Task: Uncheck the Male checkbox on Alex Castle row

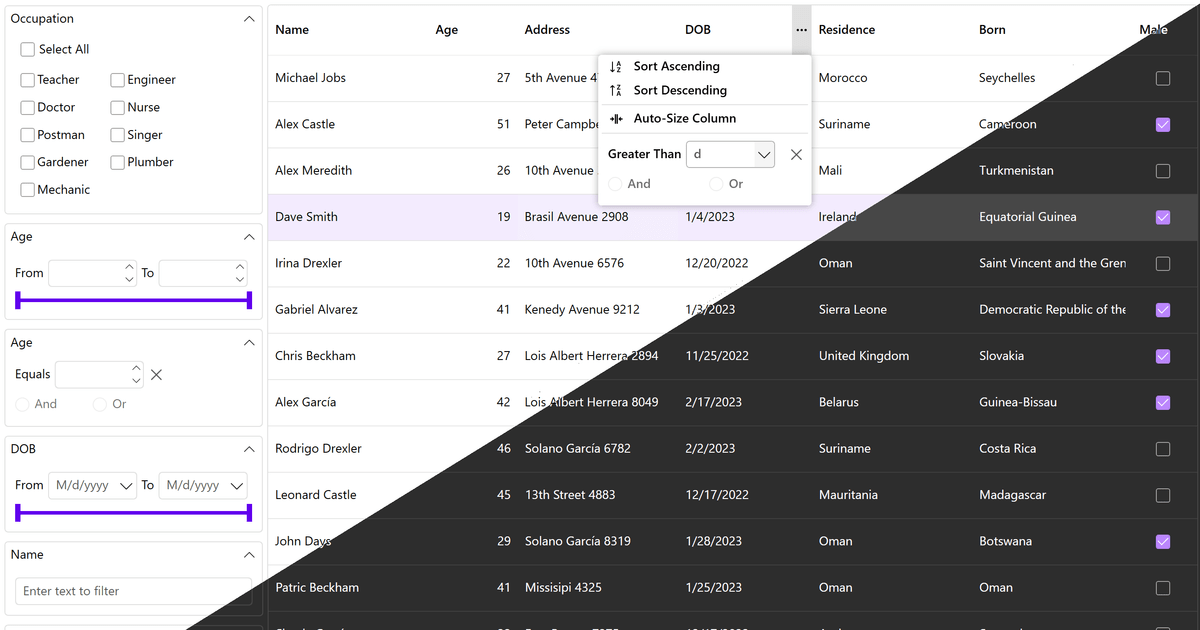Action: pyautogui.click(x=1162, y=124)
